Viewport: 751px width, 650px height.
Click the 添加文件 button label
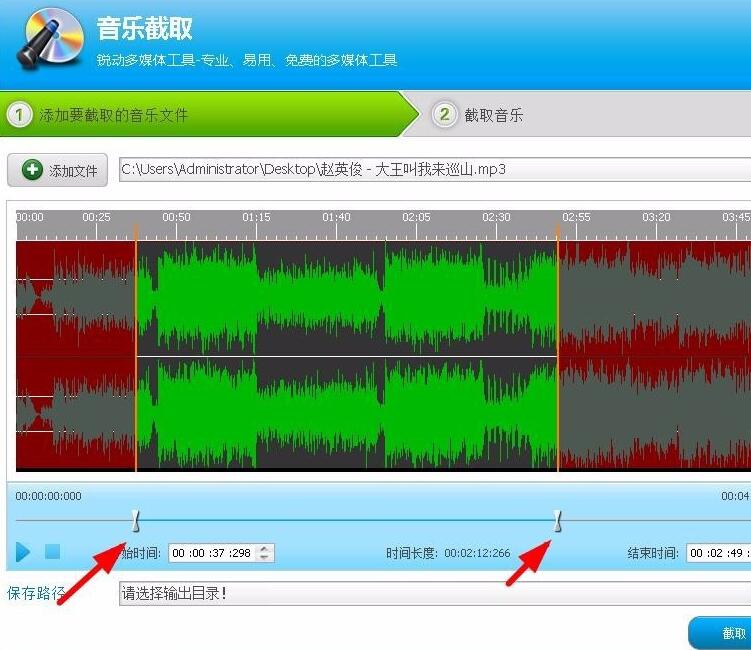click(73, 171)
